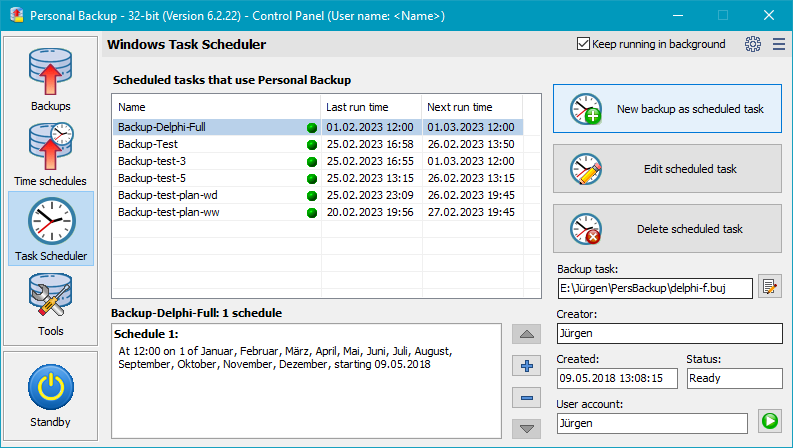
Task: Remove schedule with the minus button
Action: pyautogui.click(x=526, y=398)
